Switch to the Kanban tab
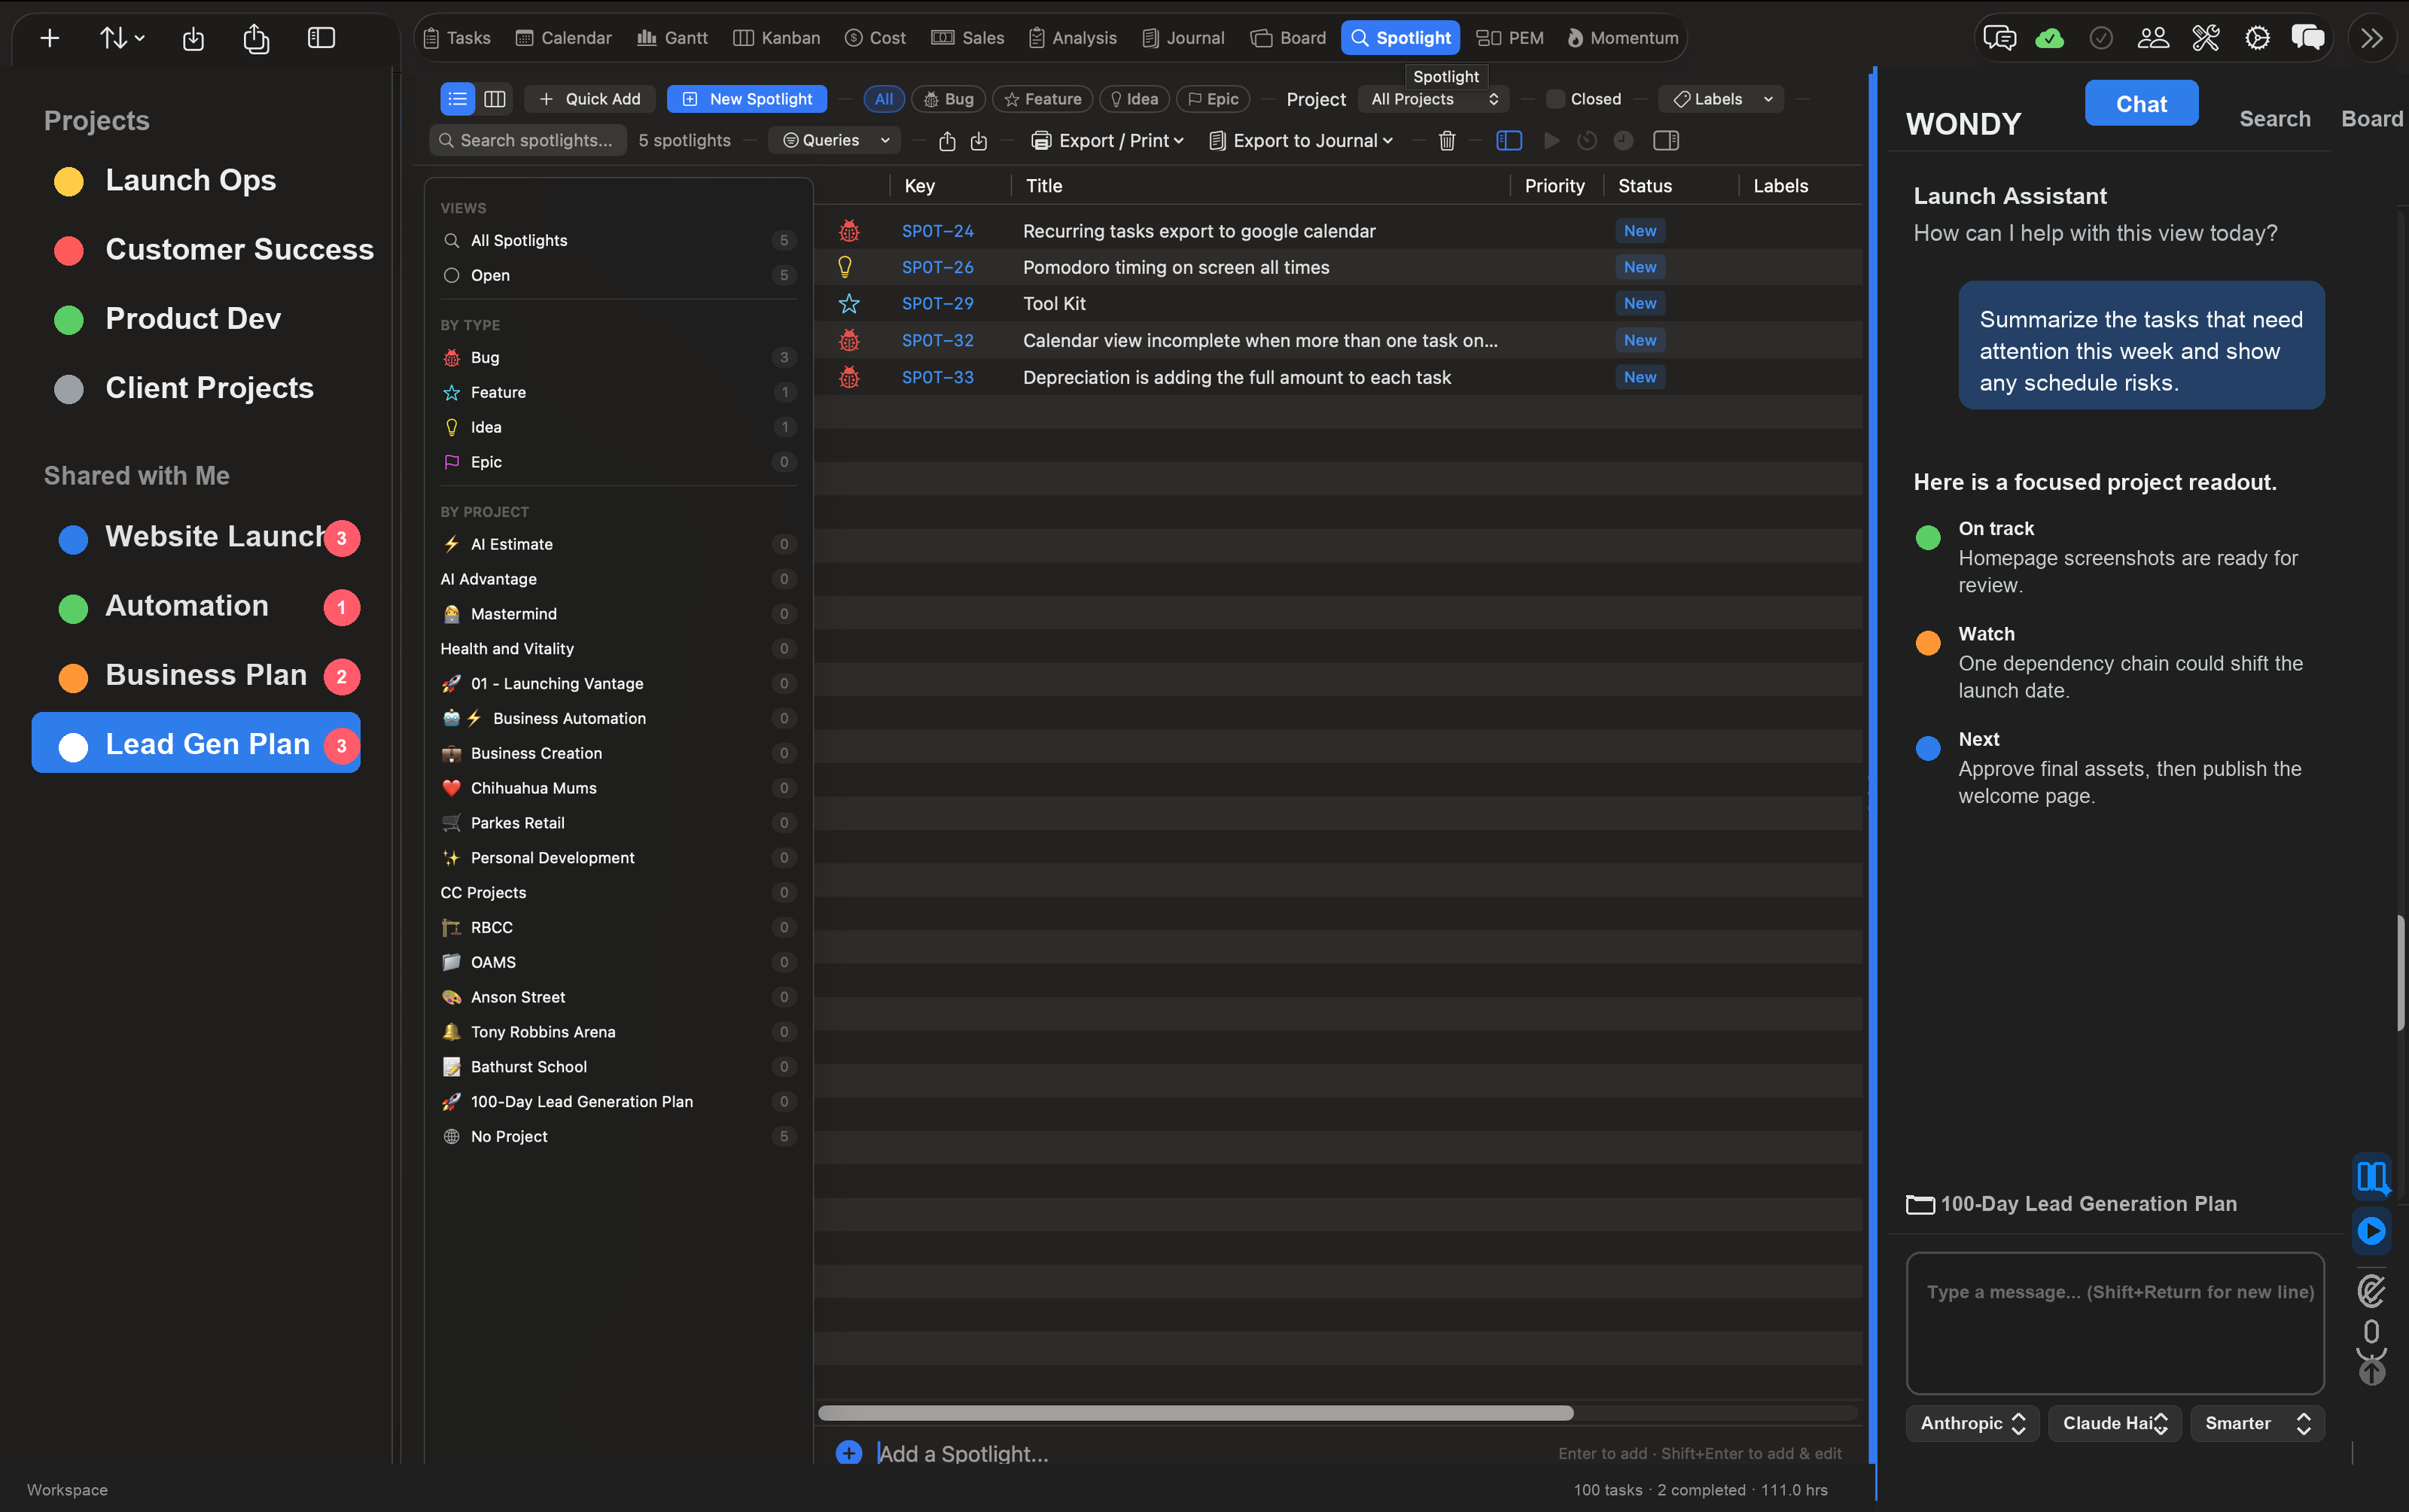The height and width of the screenshot is (1512, 2409). pos(776,38)
